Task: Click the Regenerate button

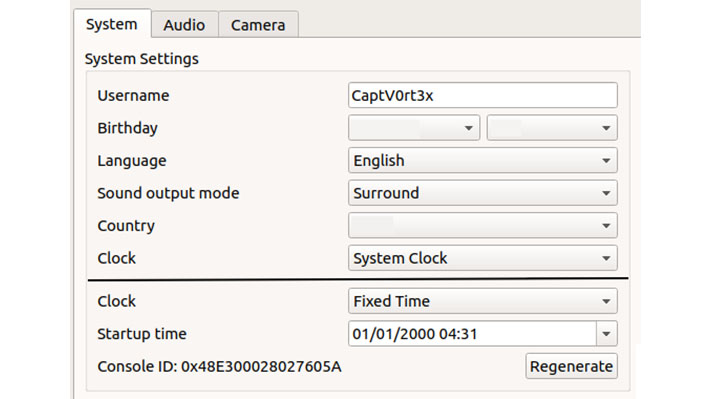Action: (x=571, y=366)
